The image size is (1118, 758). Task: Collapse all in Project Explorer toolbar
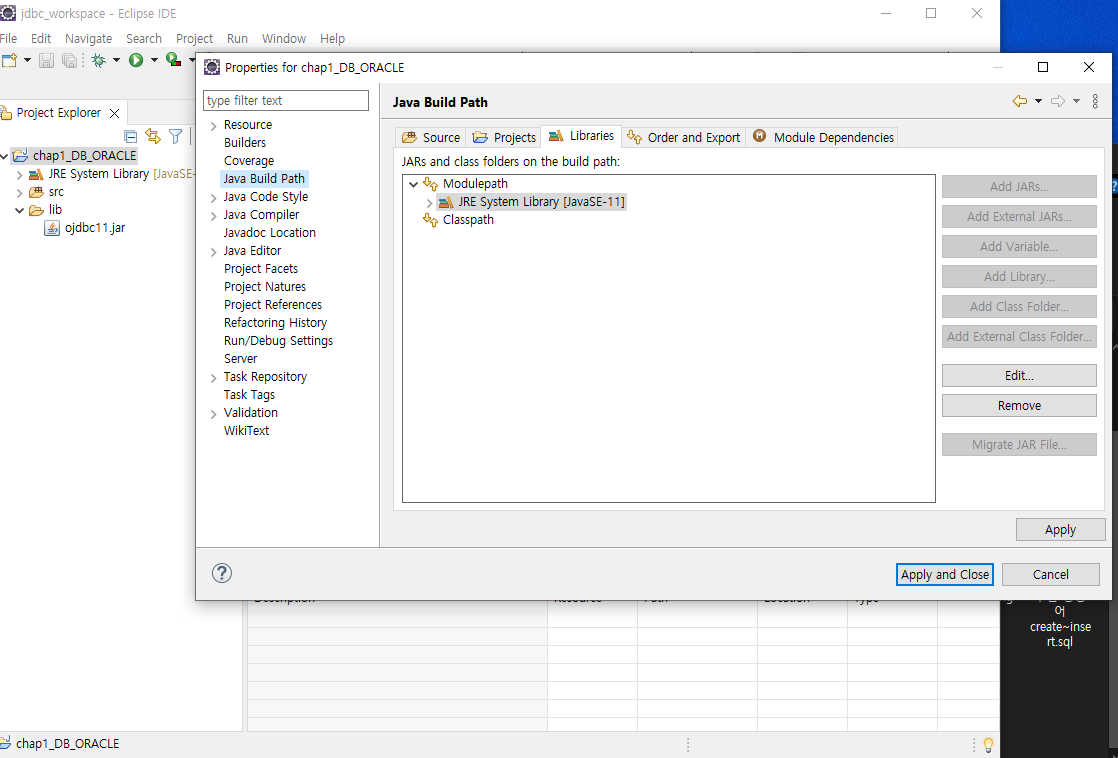click(130, 136)
